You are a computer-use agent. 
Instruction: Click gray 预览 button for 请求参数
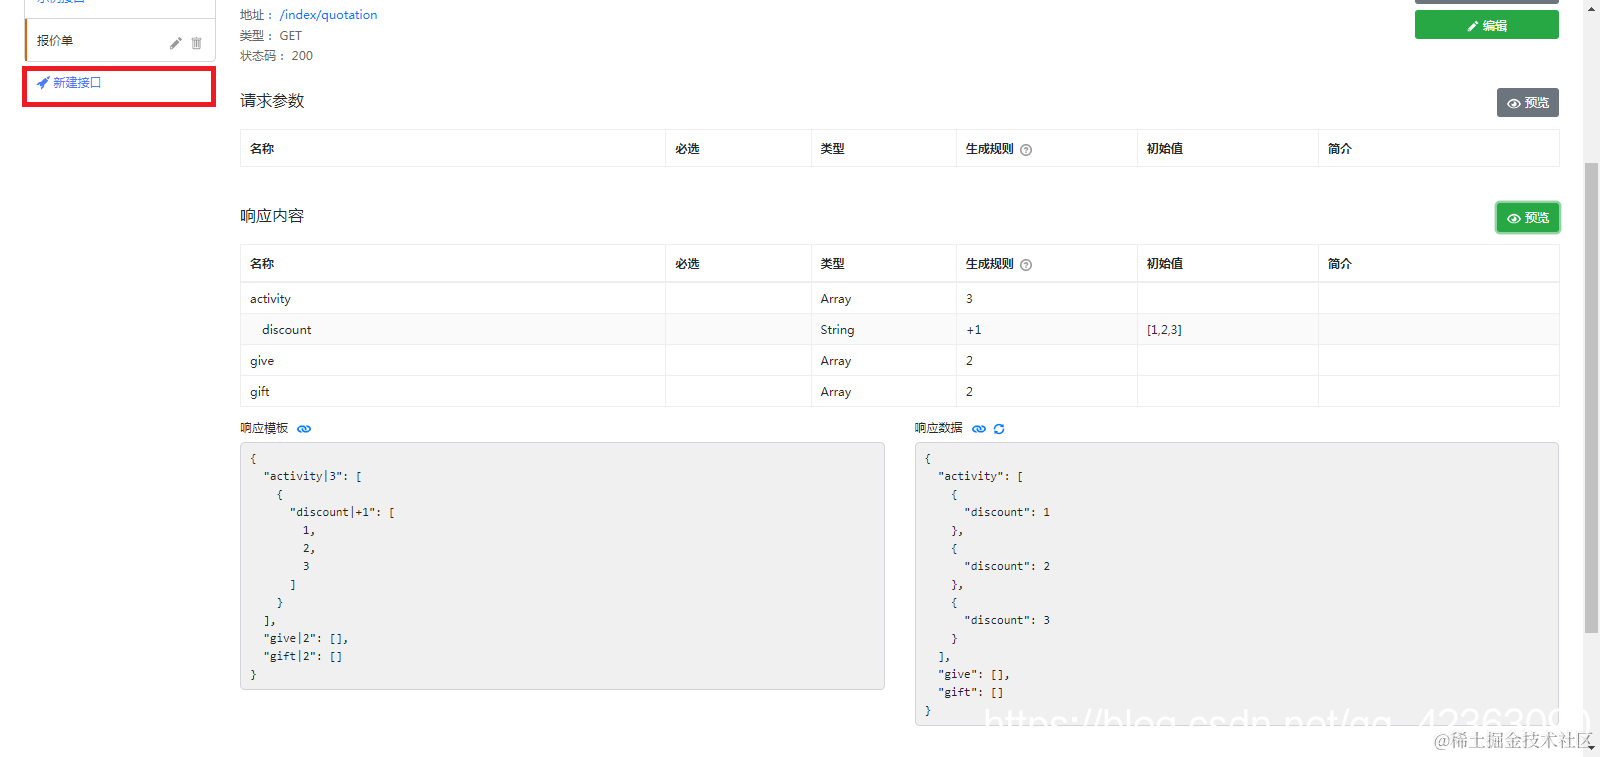click(1527, 103)
